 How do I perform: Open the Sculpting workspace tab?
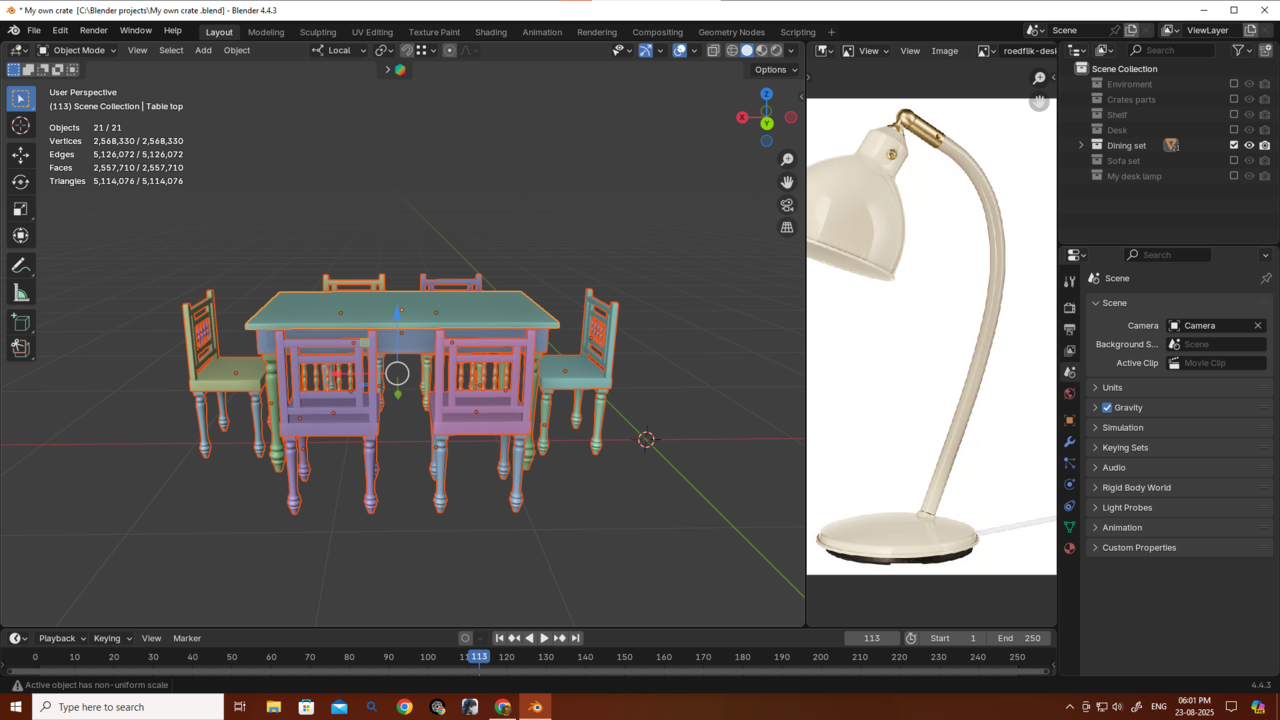[x=318, y=32]
